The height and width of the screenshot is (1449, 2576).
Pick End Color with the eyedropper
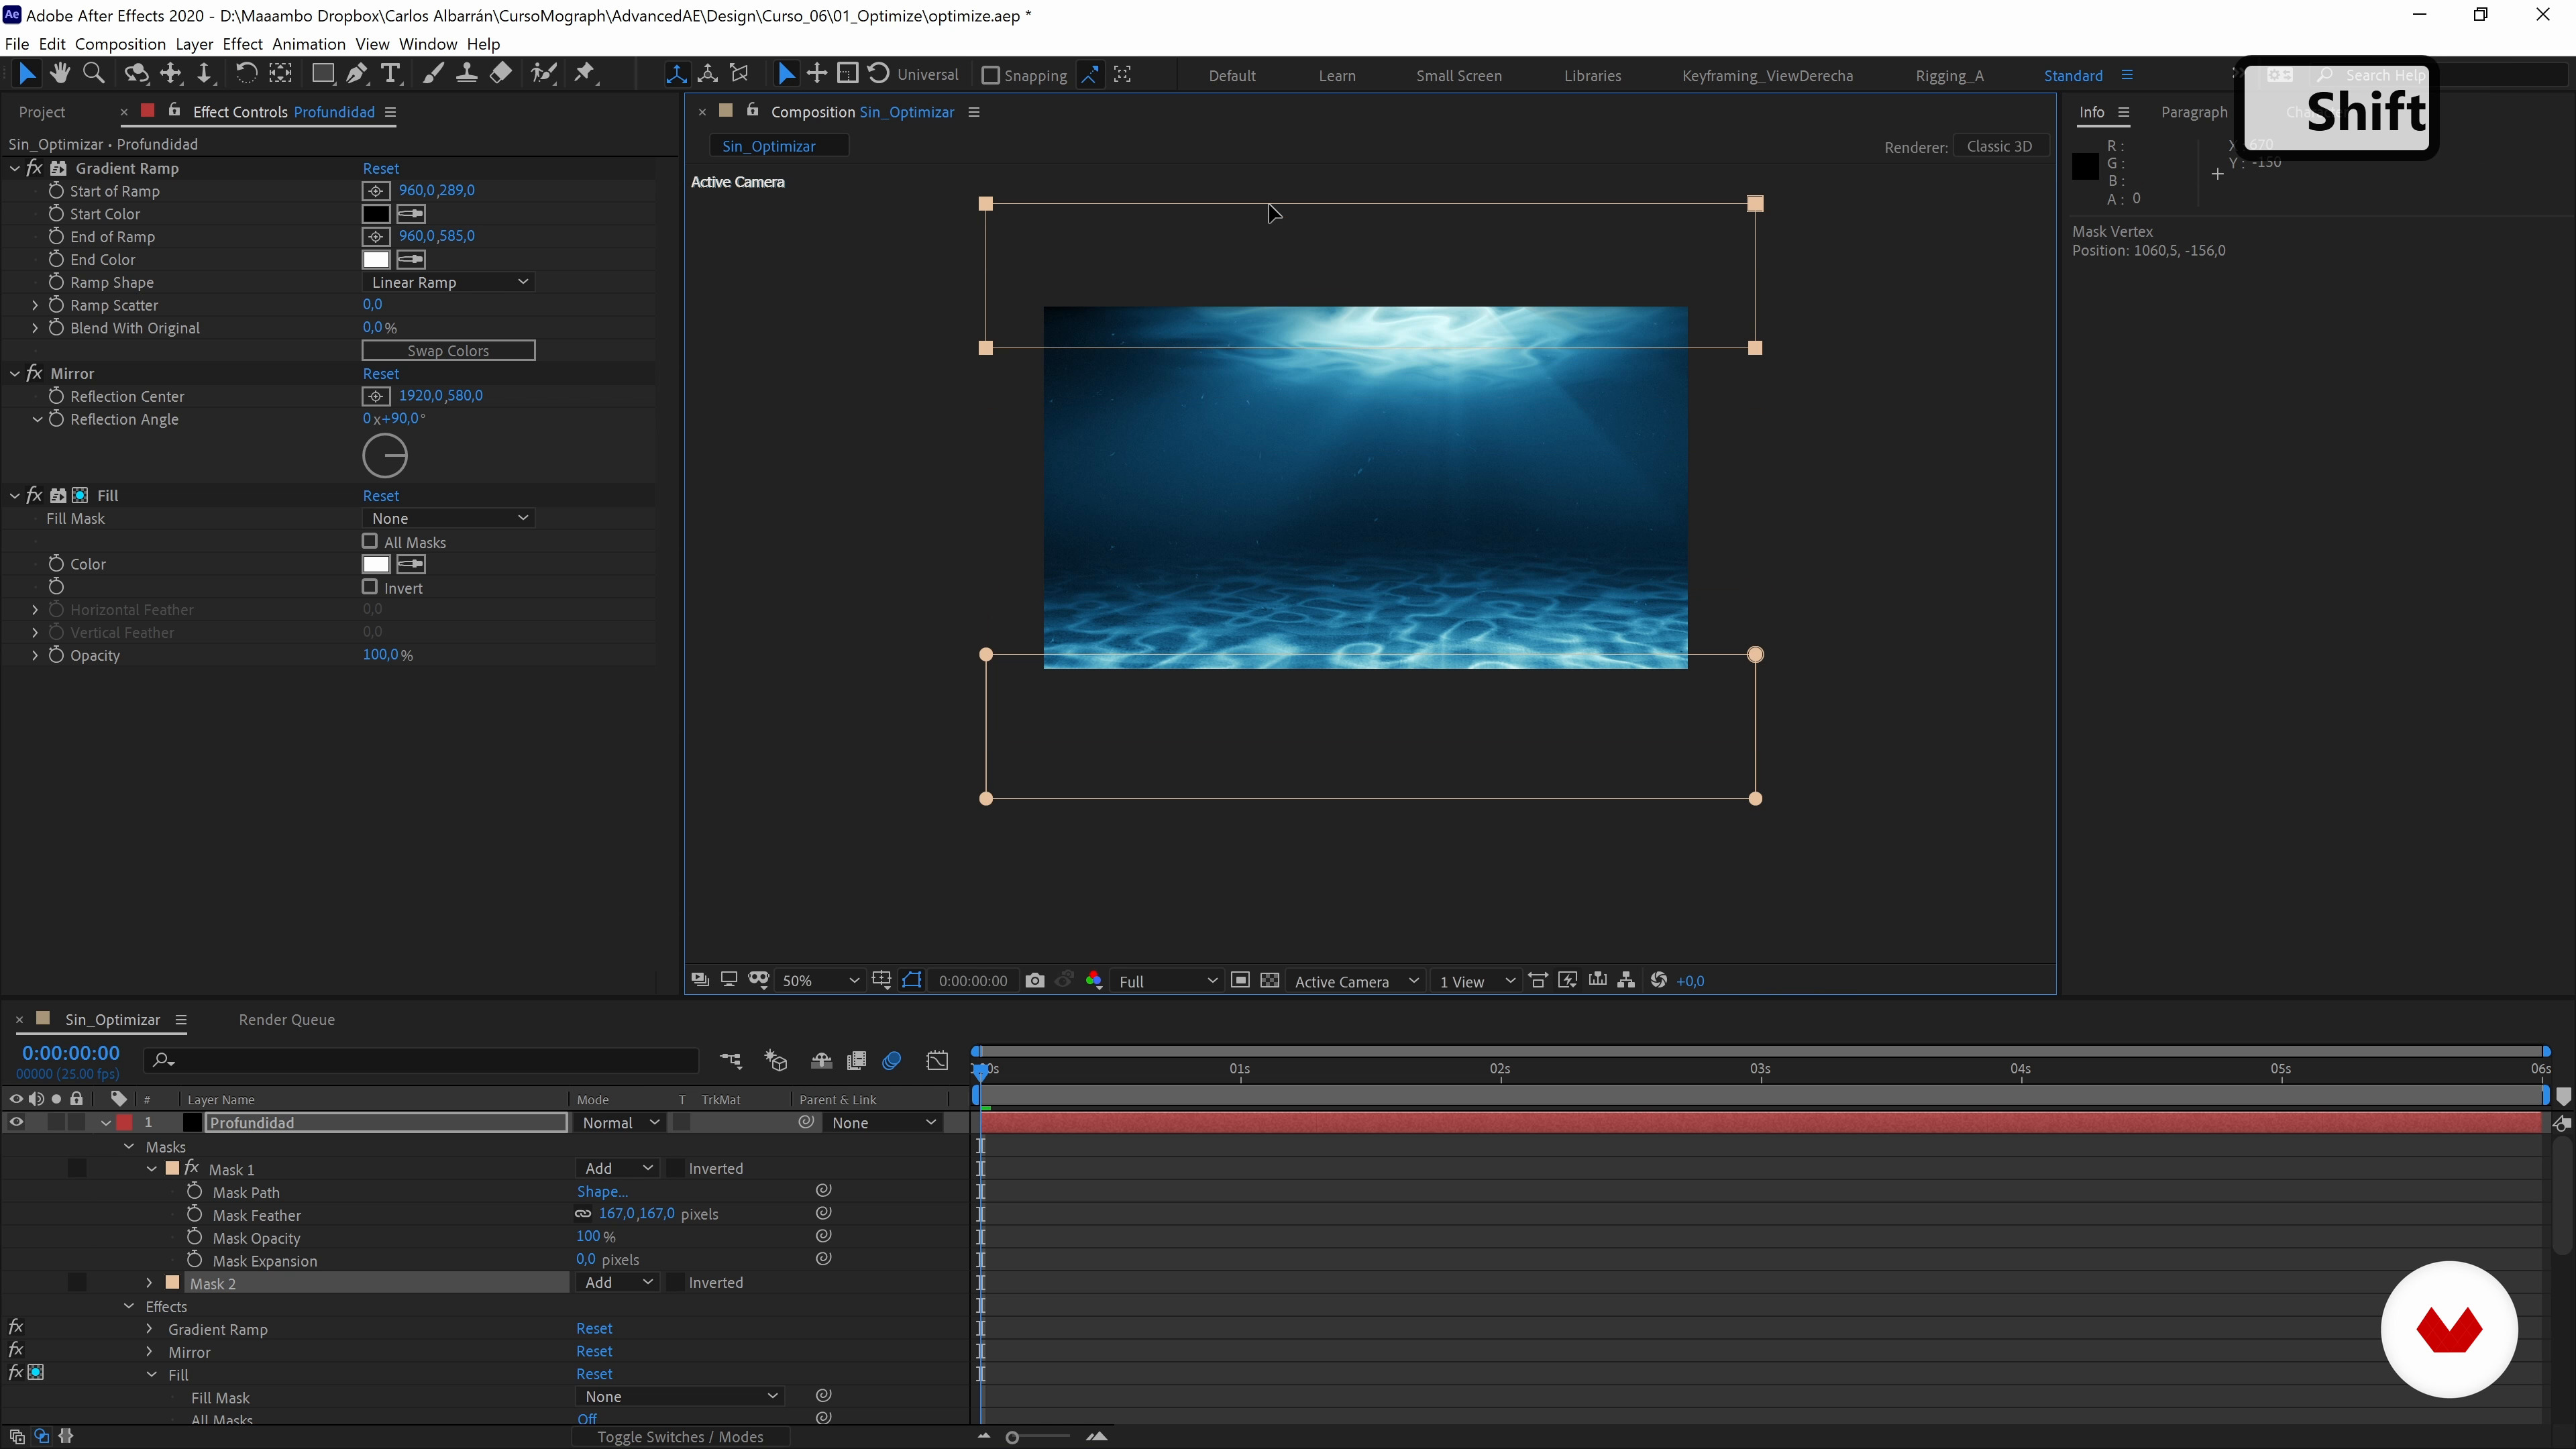(x=410, y=260)
